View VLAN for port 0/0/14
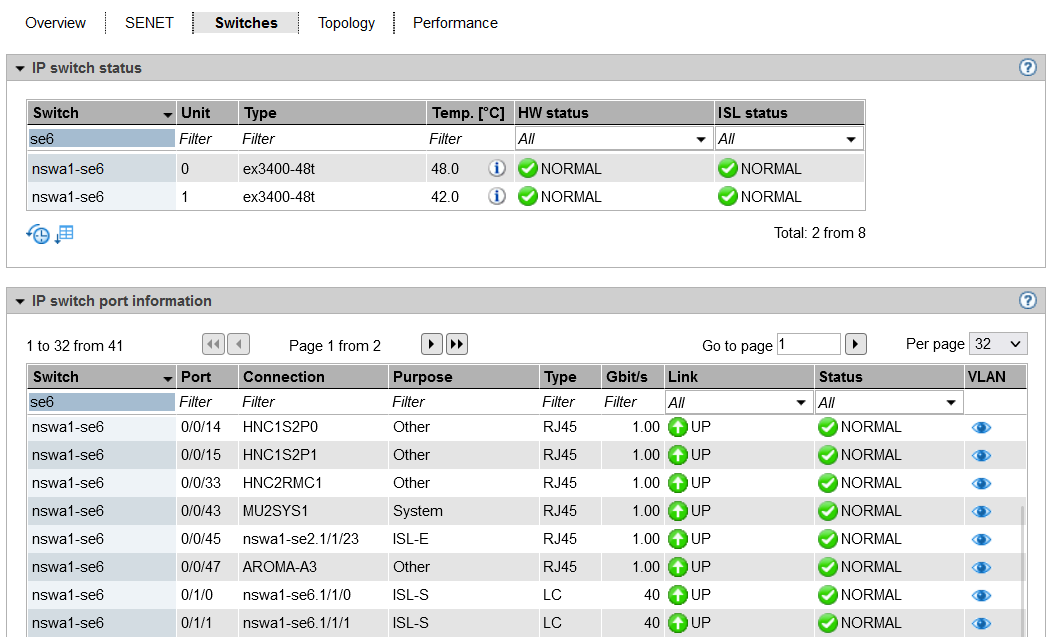Image resolution: width=1052 pixels, height=637 pixels. click(981, 427)
